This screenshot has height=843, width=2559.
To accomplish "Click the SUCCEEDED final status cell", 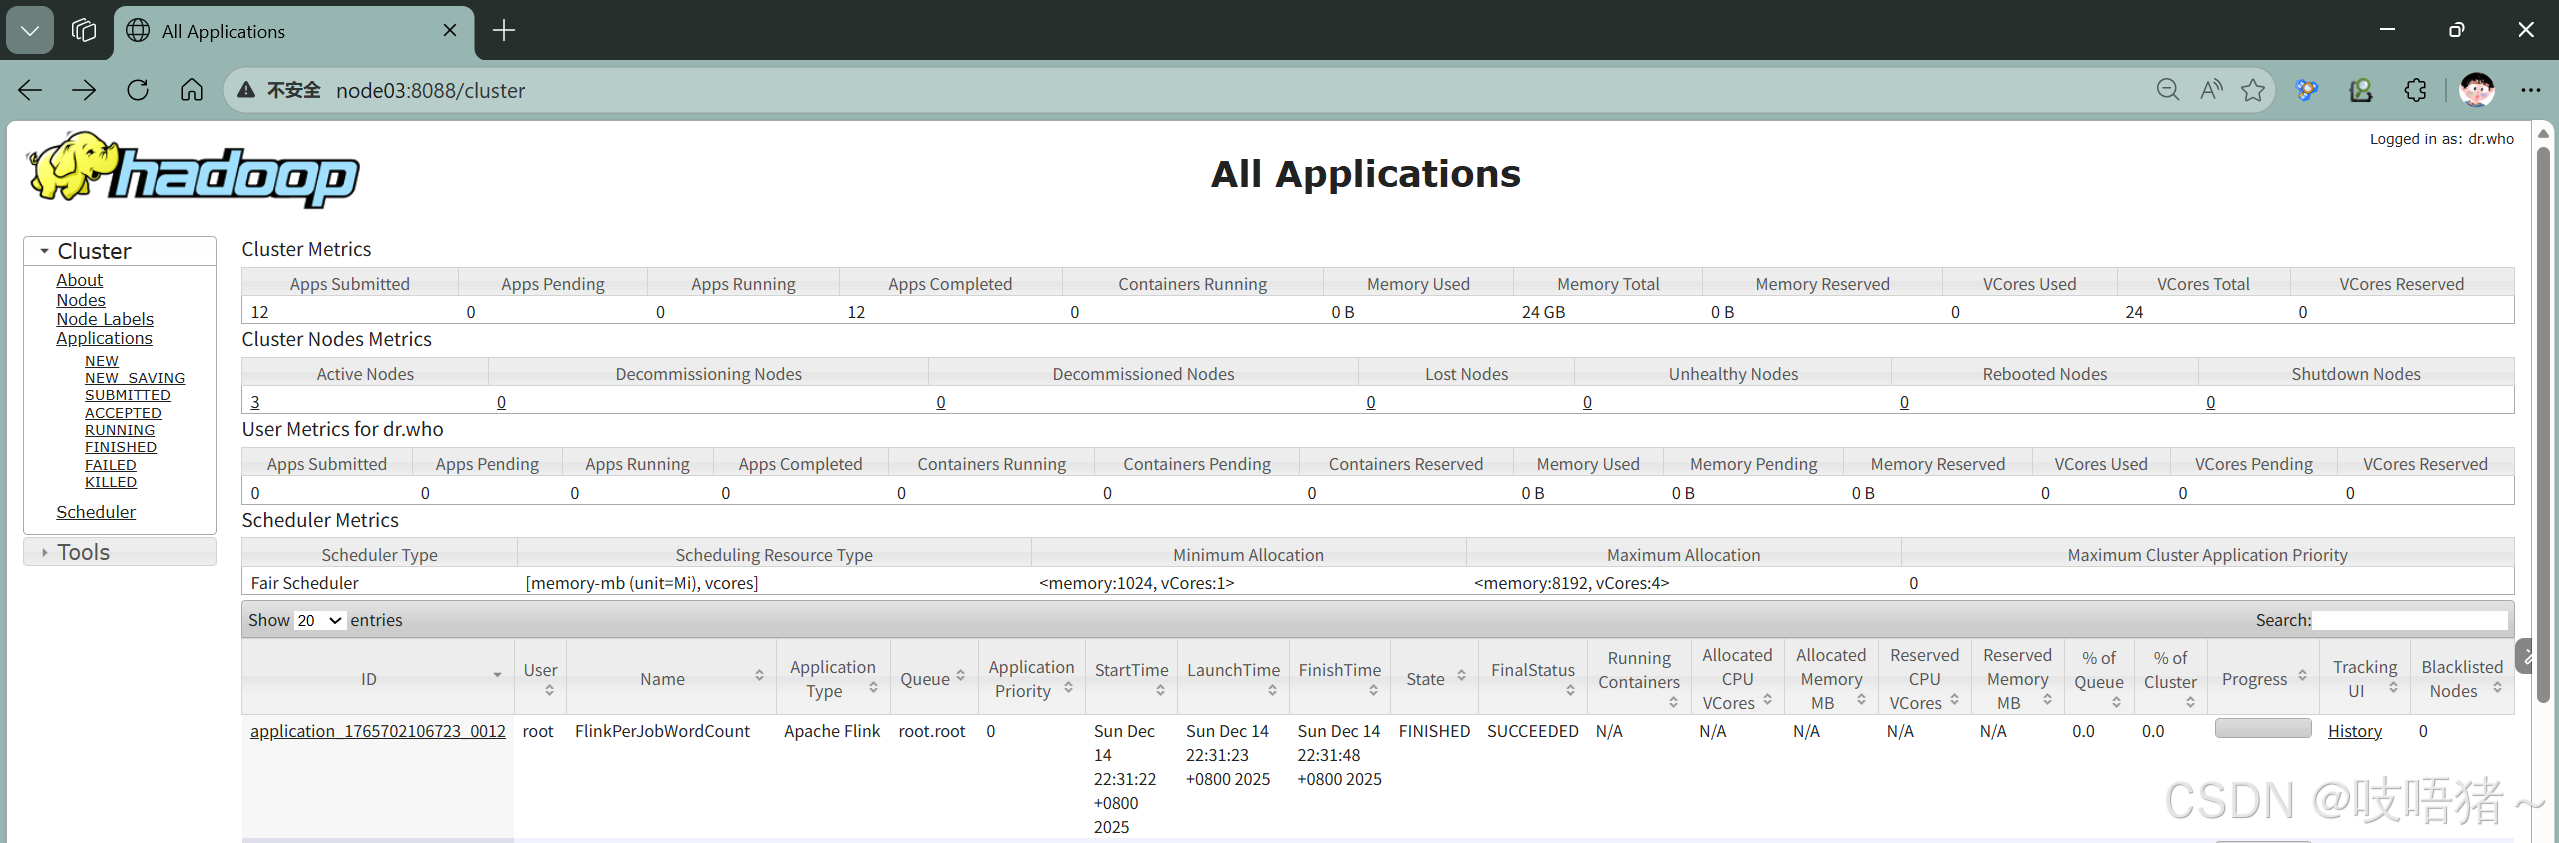I will point(1532,731).
